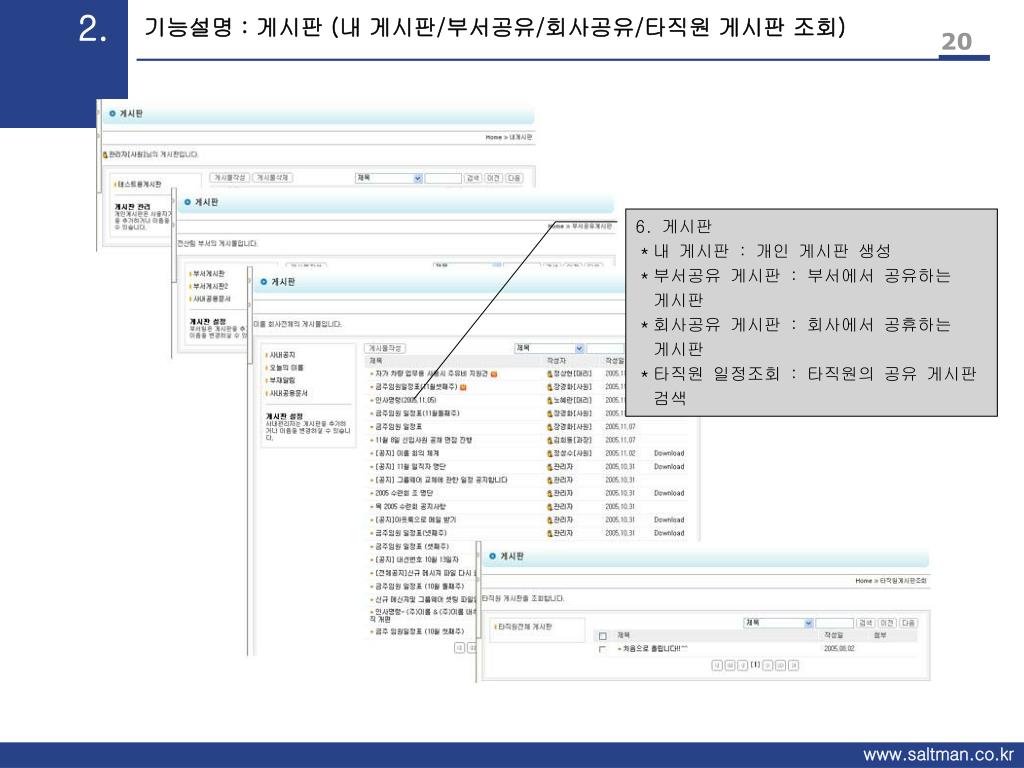Download attachment of '2005 수련회 조 명단'
The height and width of the screenshot is (768, 1024).
tap(669, 493)
